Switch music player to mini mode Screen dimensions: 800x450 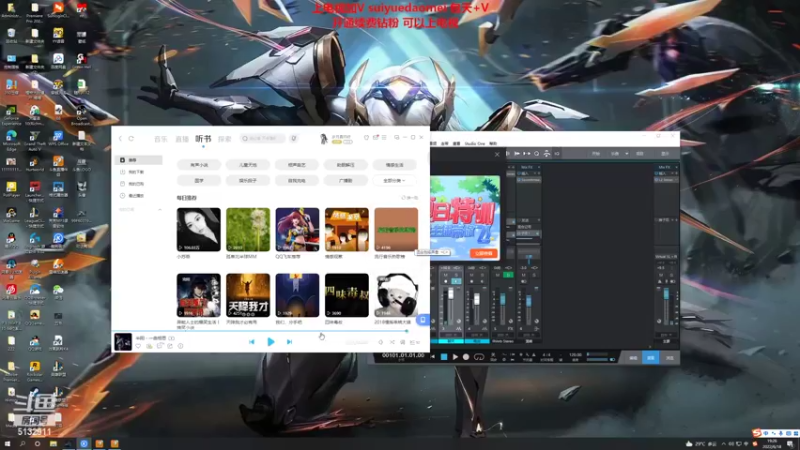click(x=396, y=138)
